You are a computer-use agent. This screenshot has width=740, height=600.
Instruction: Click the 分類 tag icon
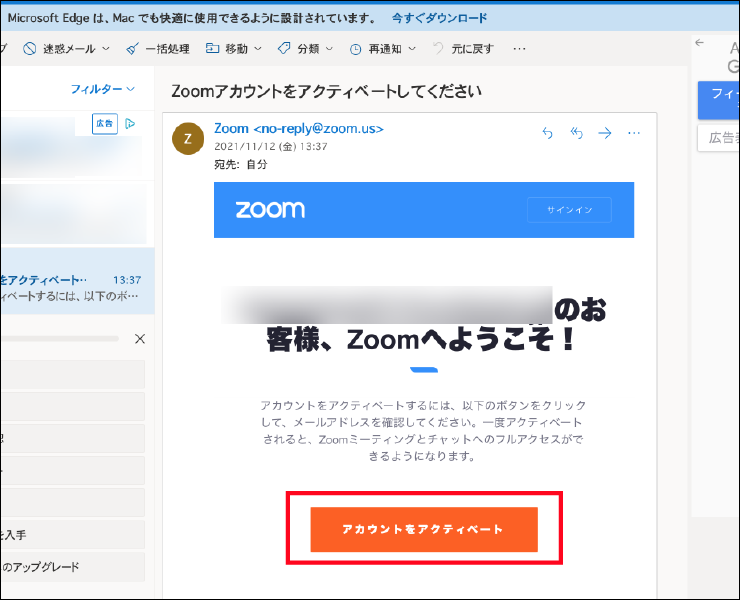pos(284,48)
